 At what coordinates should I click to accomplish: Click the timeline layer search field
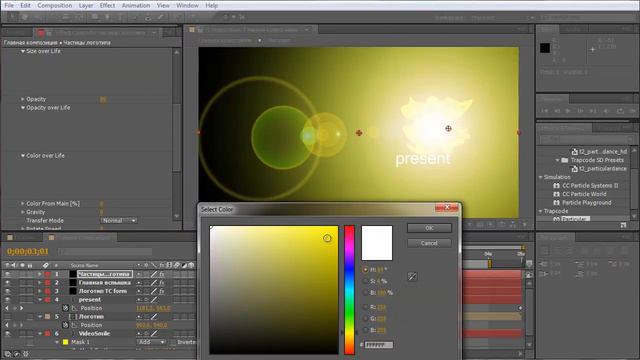pyautogui.click(x=105, y=251)
